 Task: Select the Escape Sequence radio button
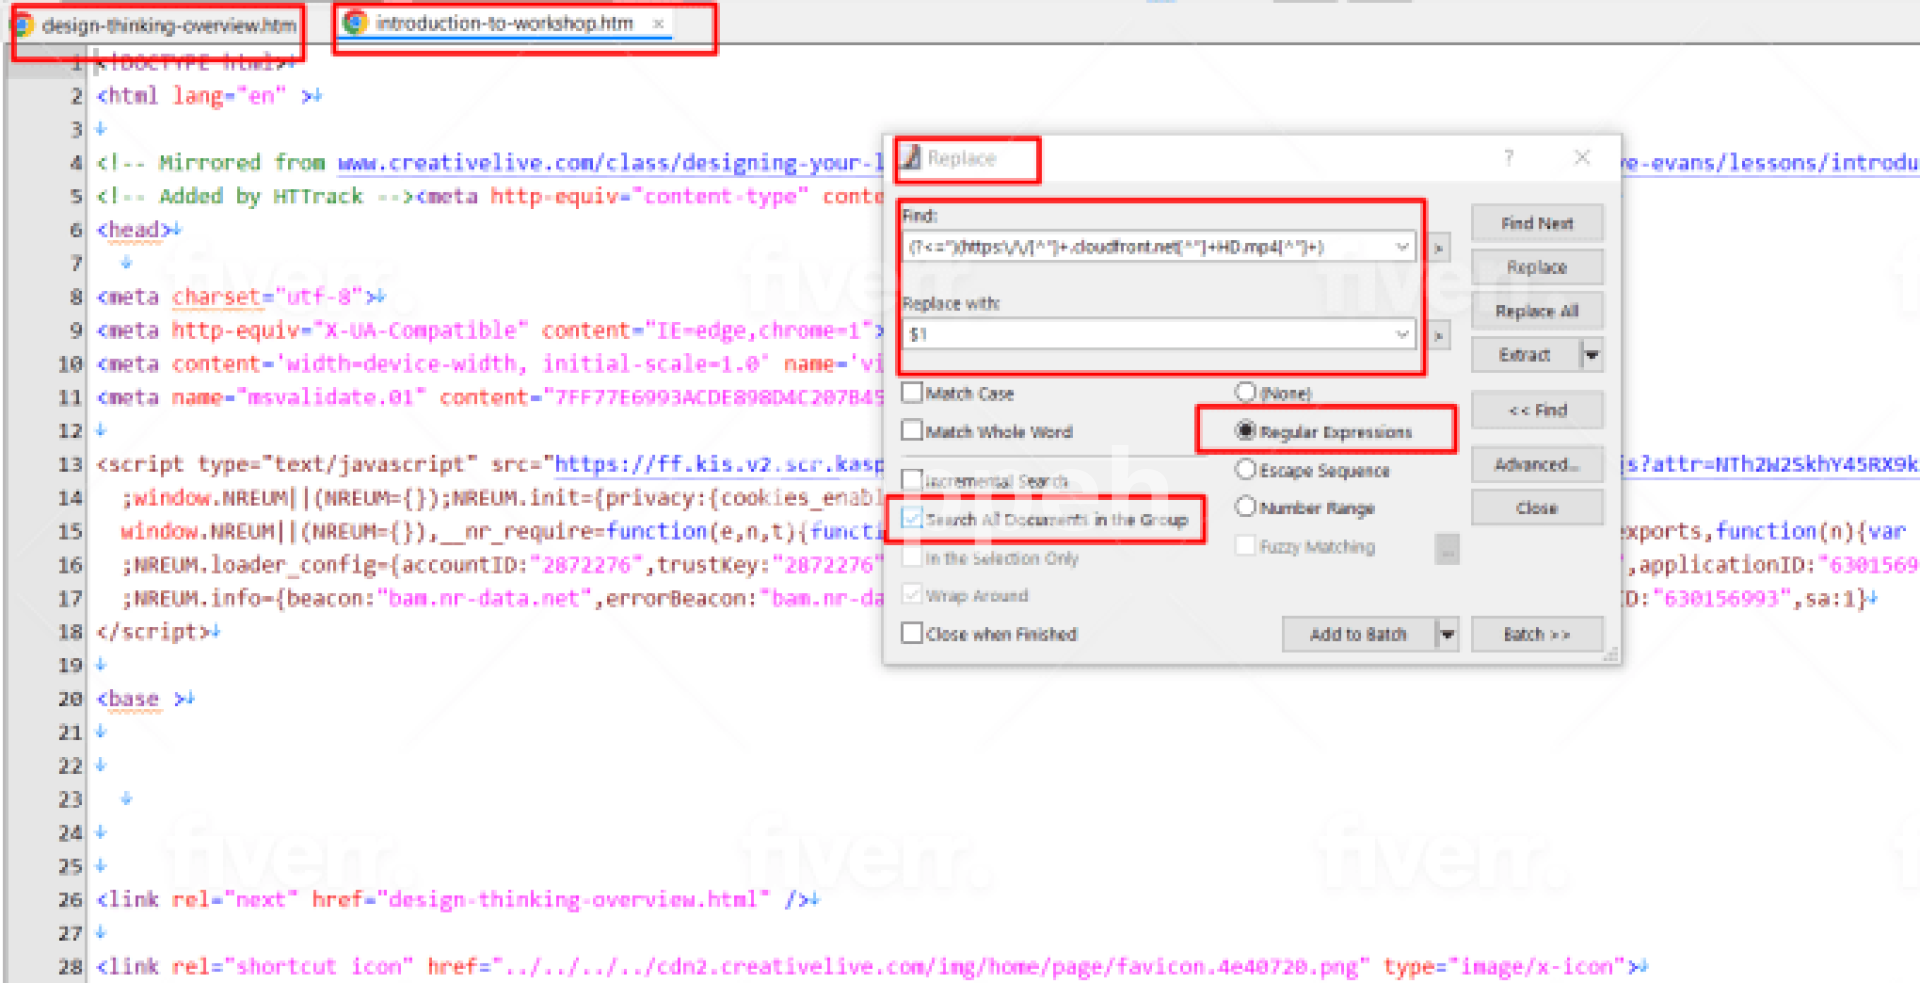pyautogui.click(x=1245, y=469)
